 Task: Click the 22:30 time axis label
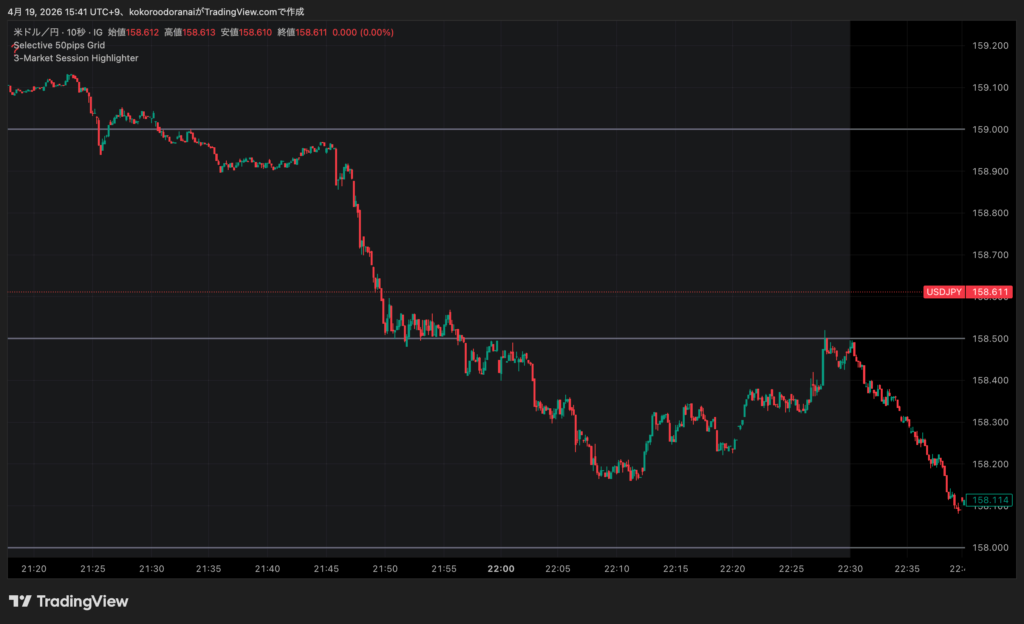pos(850,568)
